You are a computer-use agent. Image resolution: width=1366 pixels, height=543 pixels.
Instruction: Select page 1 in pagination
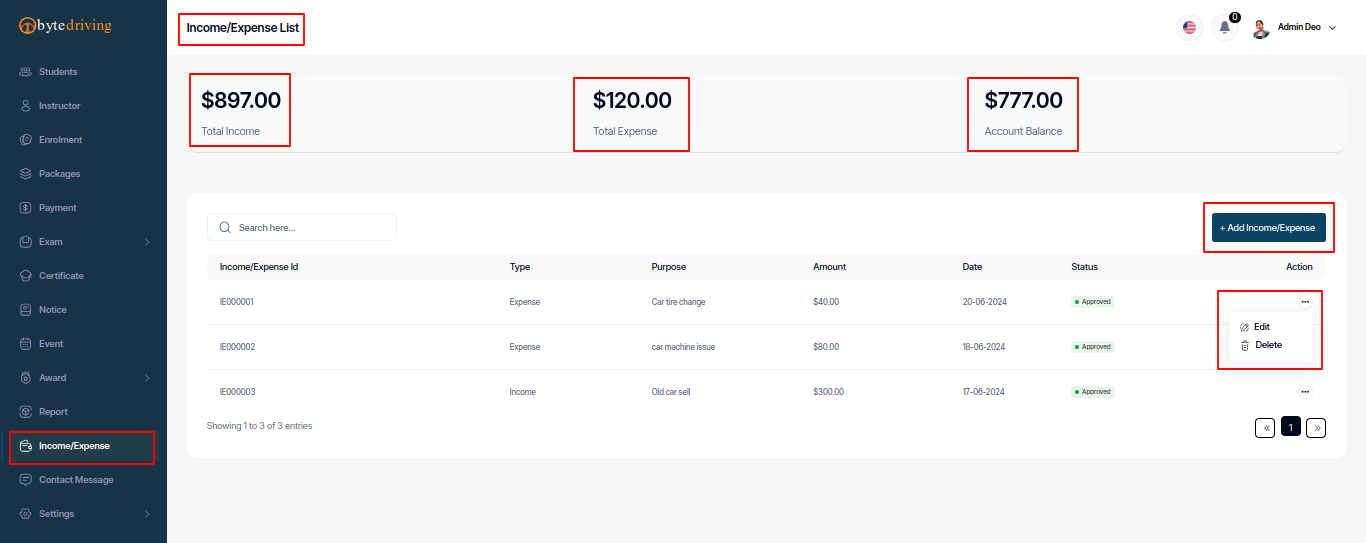(x=1291, y=427)
